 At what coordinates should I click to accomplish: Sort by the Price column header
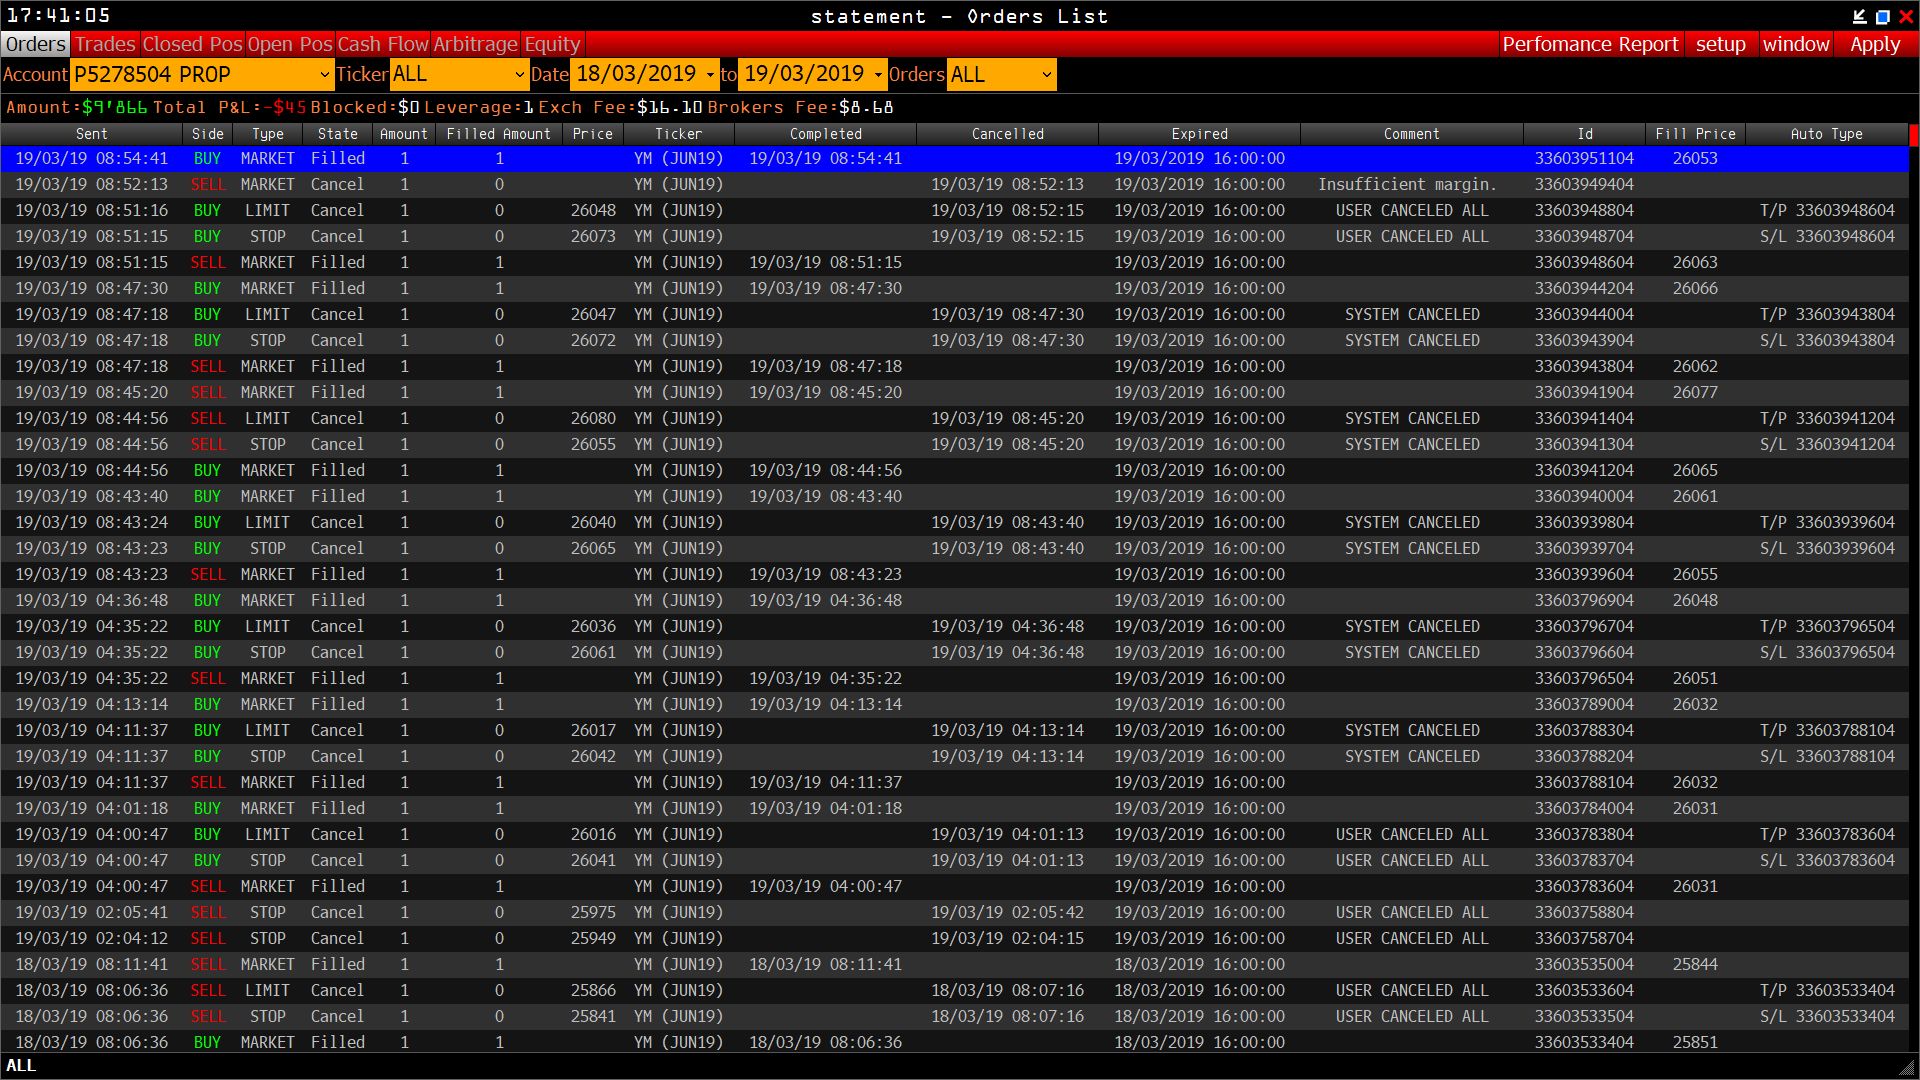[x=593, y=134]
